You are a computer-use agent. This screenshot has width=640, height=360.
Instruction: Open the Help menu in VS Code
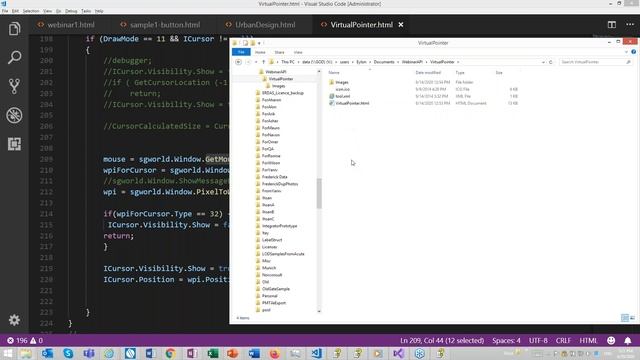(x=99, y=11)
